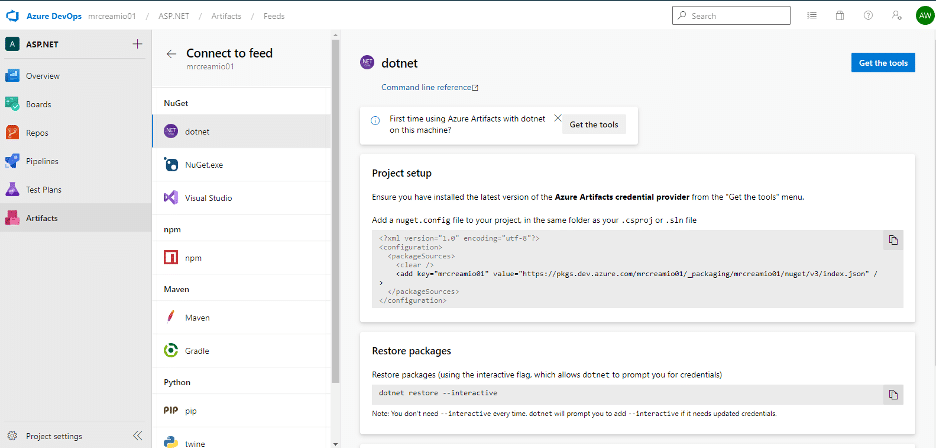Copy the dotnet restore command

893,395
